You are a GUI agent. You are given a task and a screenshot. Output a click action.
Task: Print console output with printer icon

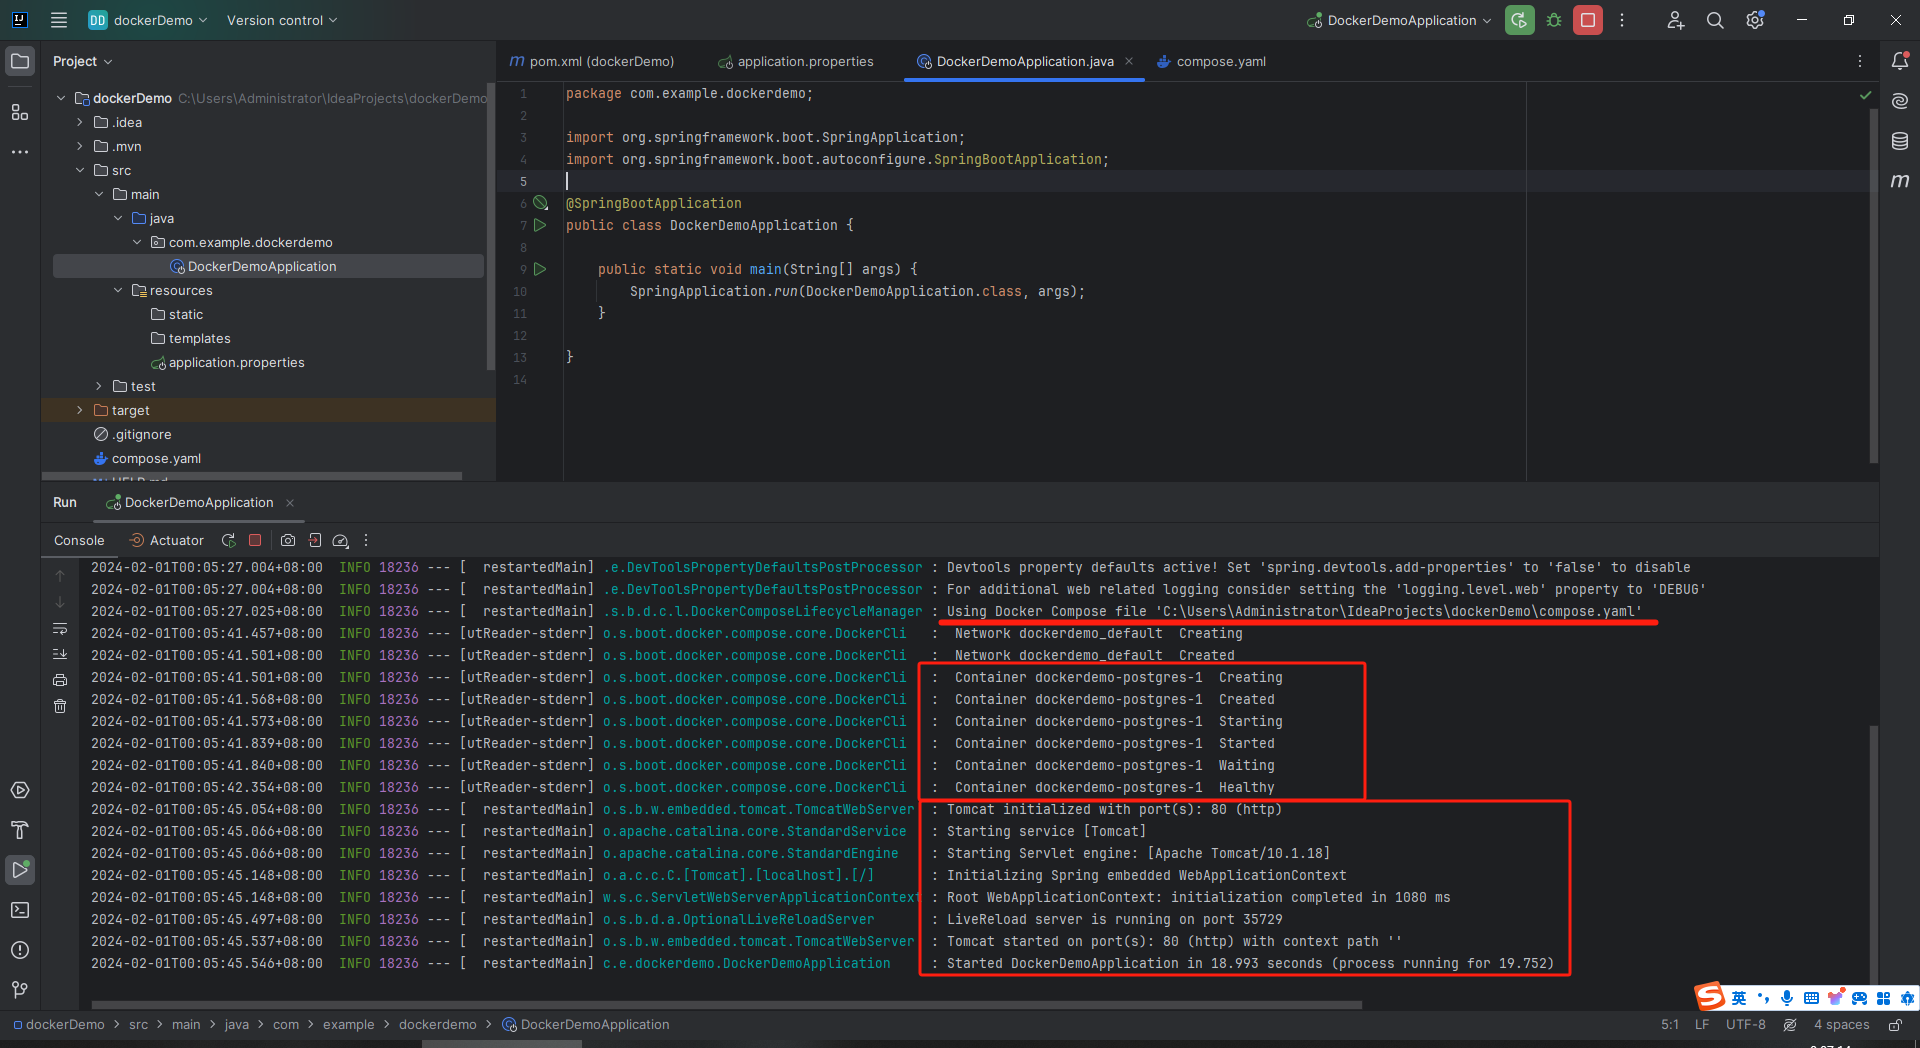[x=60, y=680]
